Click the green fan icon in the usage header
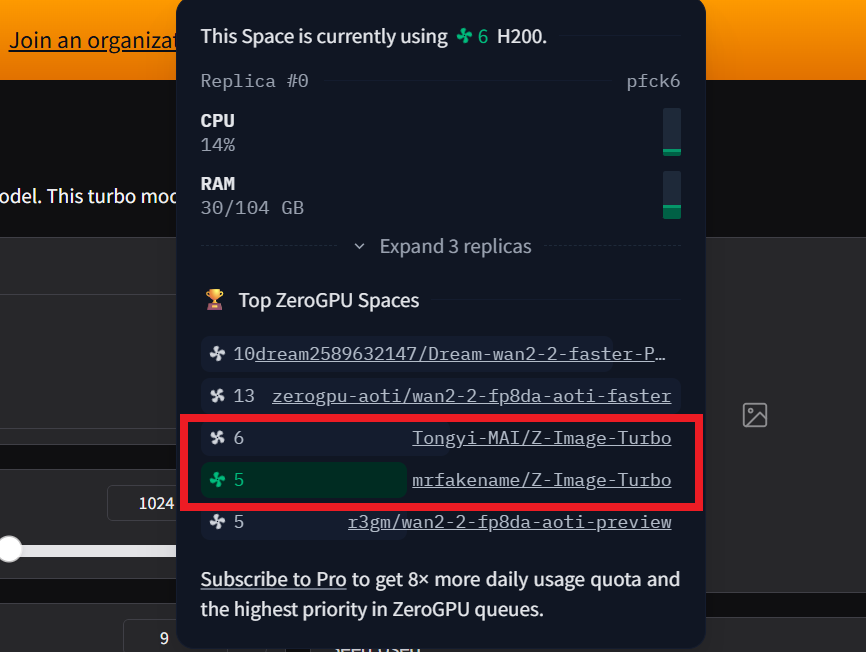Image resolution: width=866 pixels, height=652 pixels. [x=464, y=36]
